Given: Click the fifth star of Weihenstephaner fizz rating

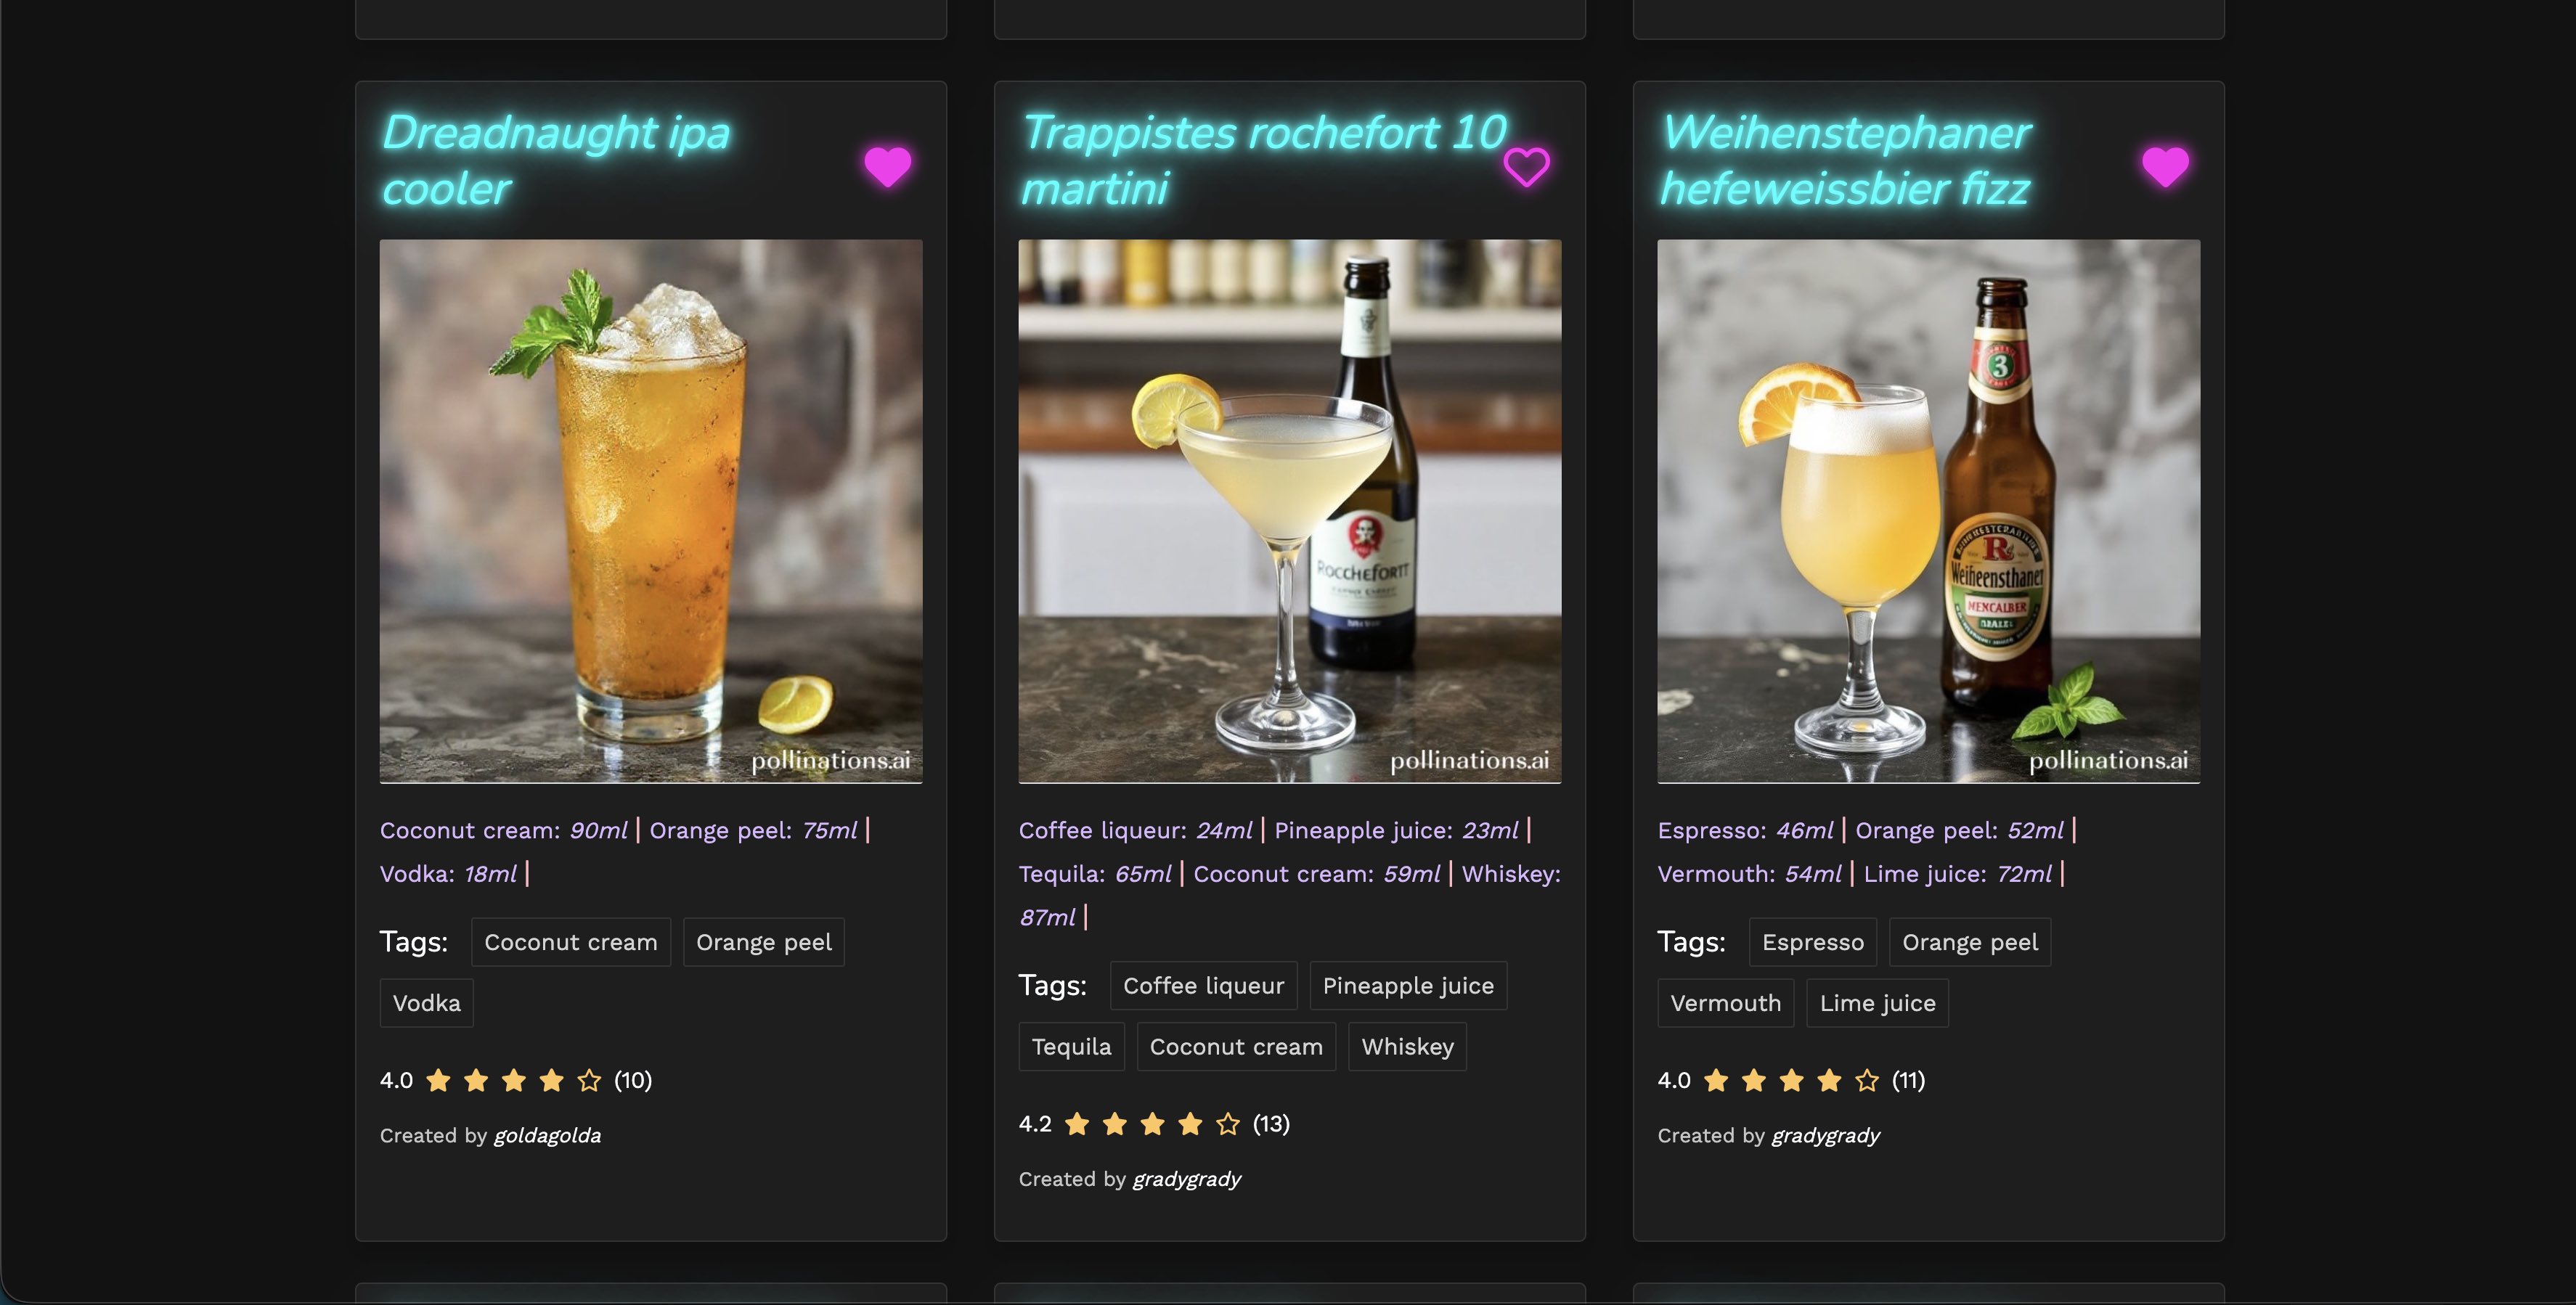Looking at the screenshot, I should point(1867,1080).
